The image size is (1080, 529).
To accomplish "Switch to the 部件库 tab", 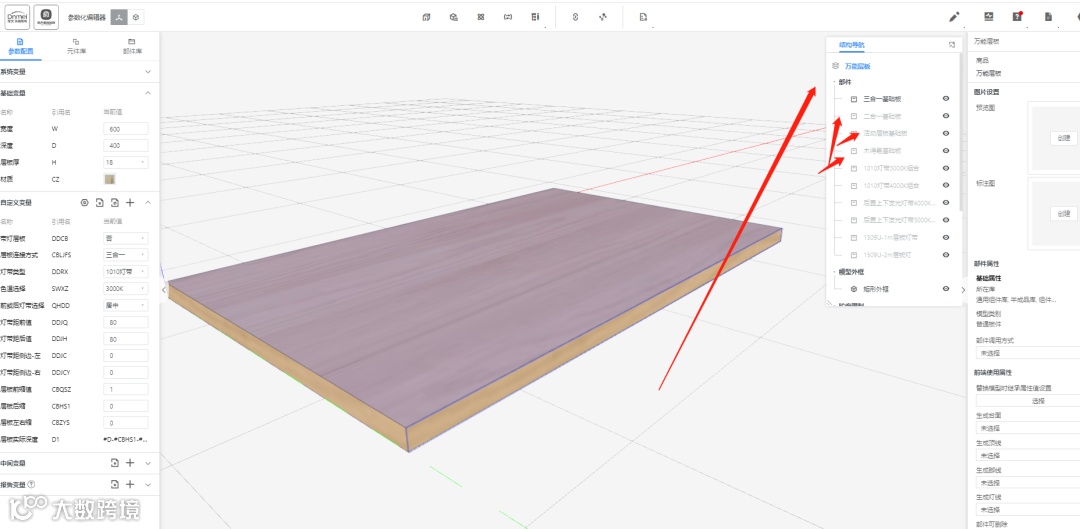I will pos(132,46).
